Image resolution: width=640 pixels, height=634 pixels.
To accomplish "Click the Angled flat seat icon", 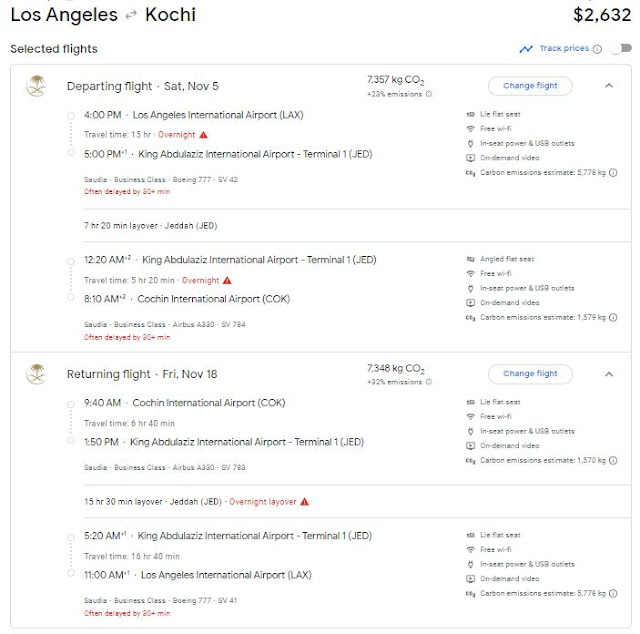I will coord(471,259).
